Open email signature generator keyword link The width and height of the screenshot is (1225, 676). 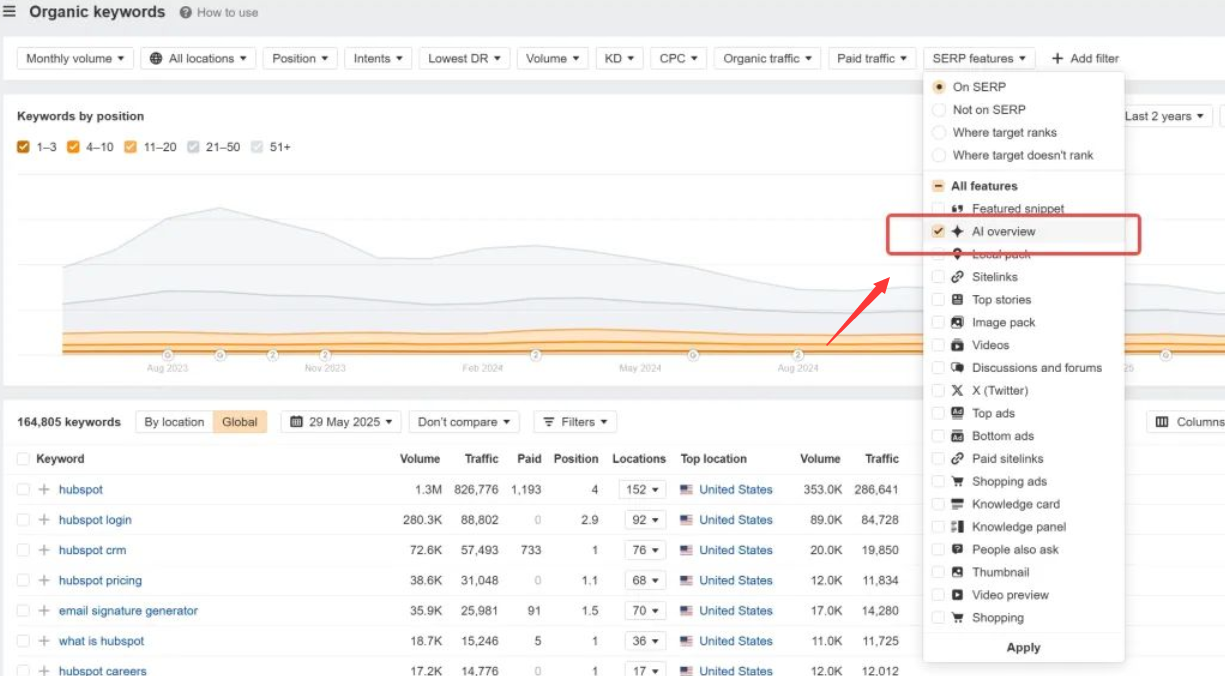128,611
